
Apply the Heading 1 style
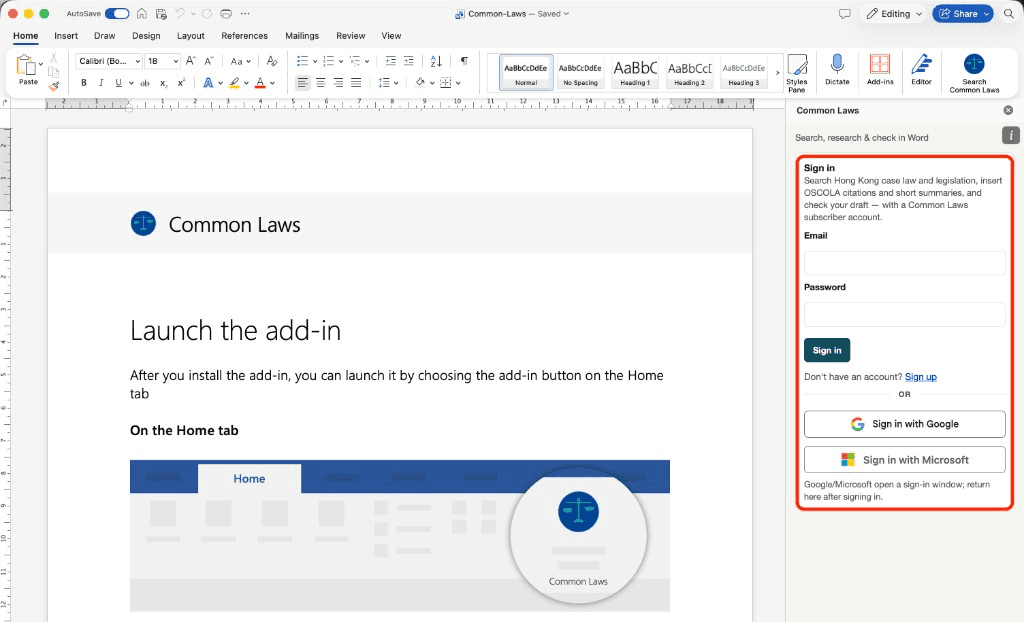tap(635, 72)
